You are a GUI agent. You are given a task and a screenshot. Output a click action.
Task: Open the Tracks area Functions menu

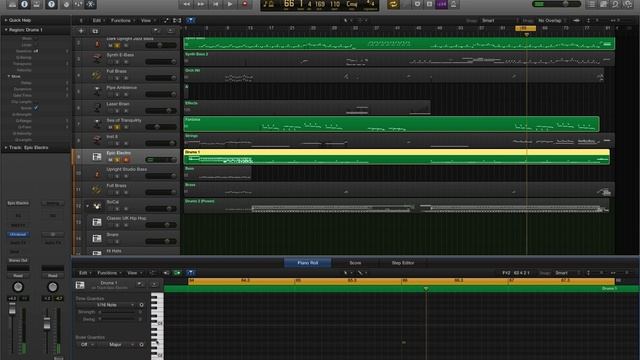(x=121, y=20)
